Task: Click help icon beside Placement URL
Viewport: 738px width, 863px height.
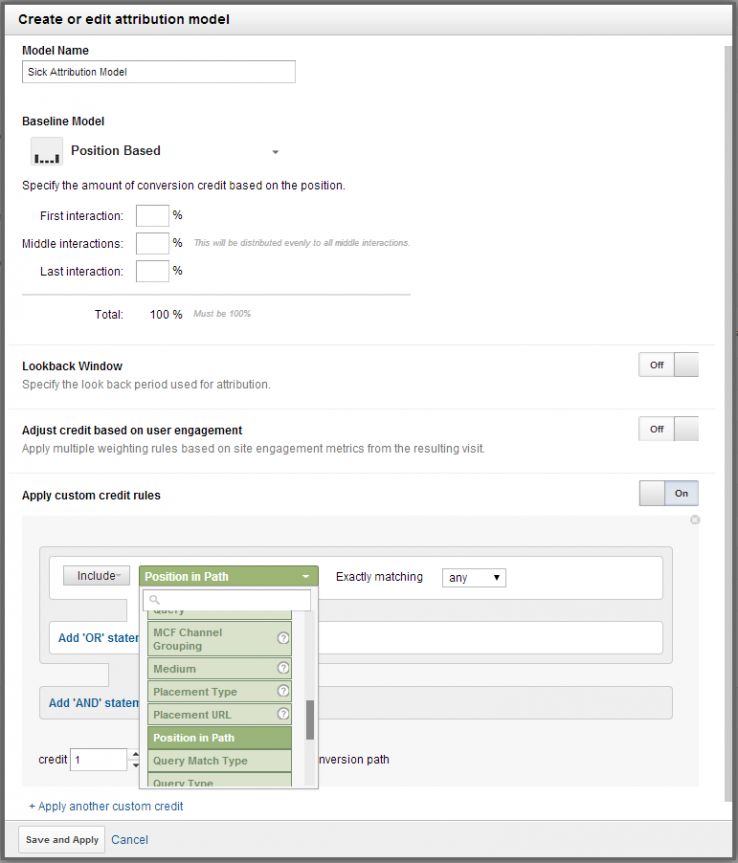Action: pos(283,714)
